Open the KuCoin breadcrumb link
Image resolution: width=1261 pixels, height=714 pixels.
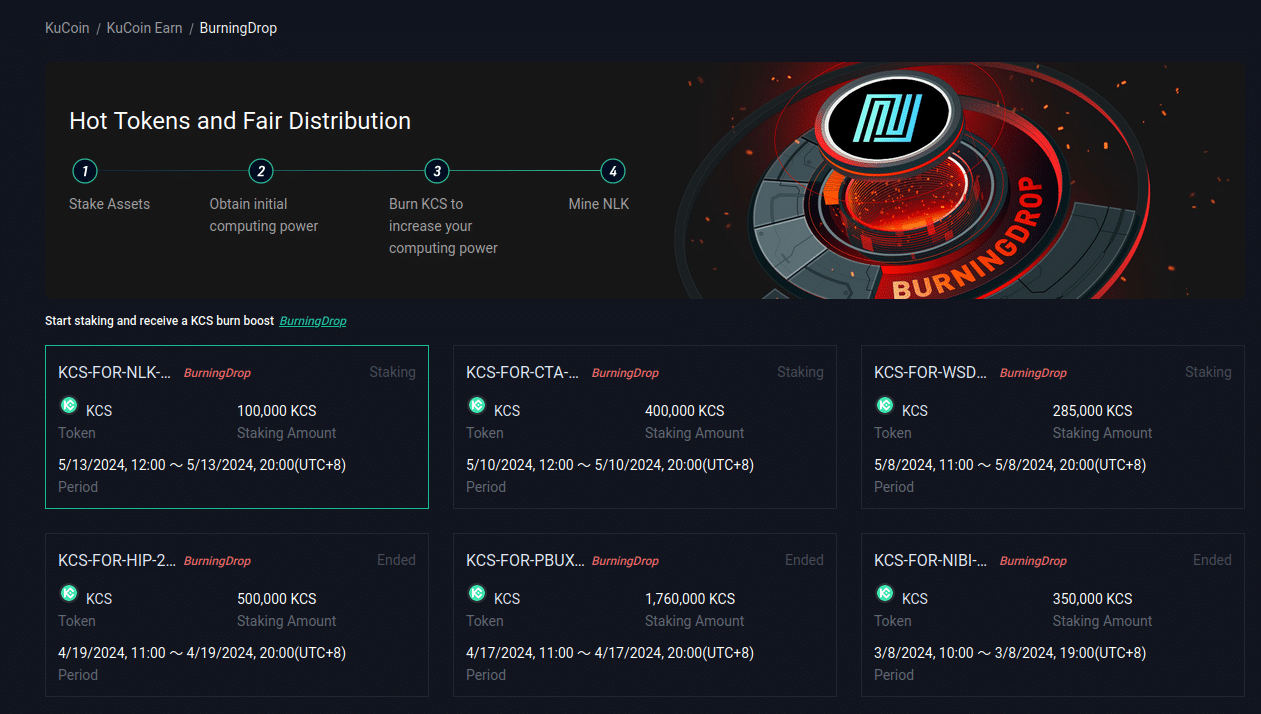click(68, 28)
